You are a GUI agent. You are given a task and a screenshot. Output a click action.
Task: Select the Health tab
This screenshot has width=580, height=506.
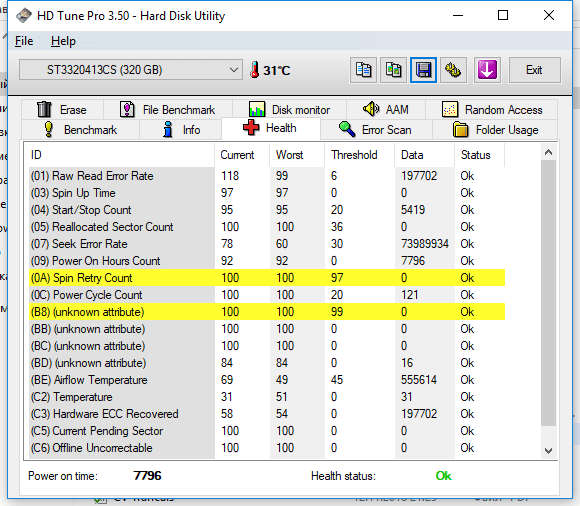click(x=271, y=128)
